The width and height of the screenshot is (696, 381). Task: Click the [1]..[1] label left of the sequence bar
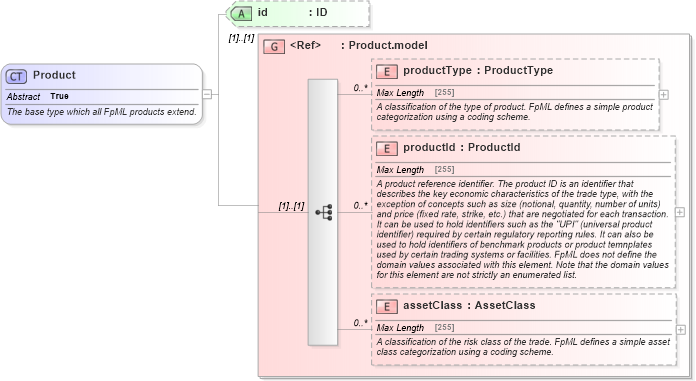click(x=292, y=206)
